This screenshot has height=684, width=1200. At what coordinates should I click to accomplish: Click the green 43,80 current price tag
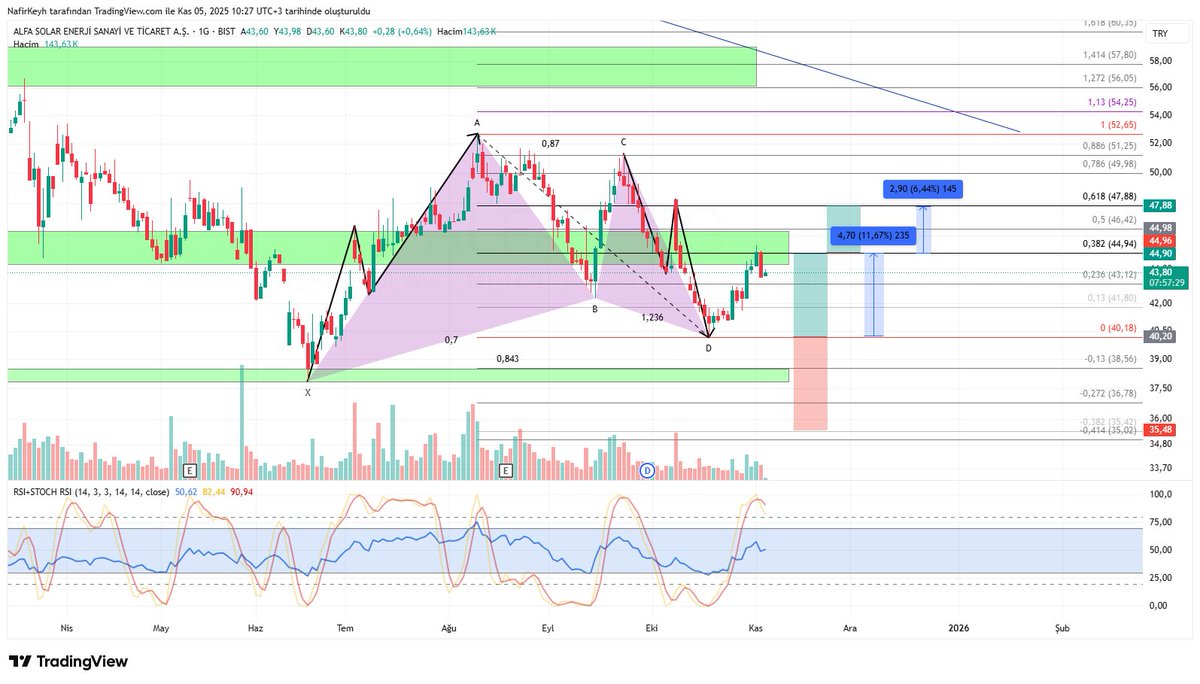pyautogui.click(x=1160, y=272)
